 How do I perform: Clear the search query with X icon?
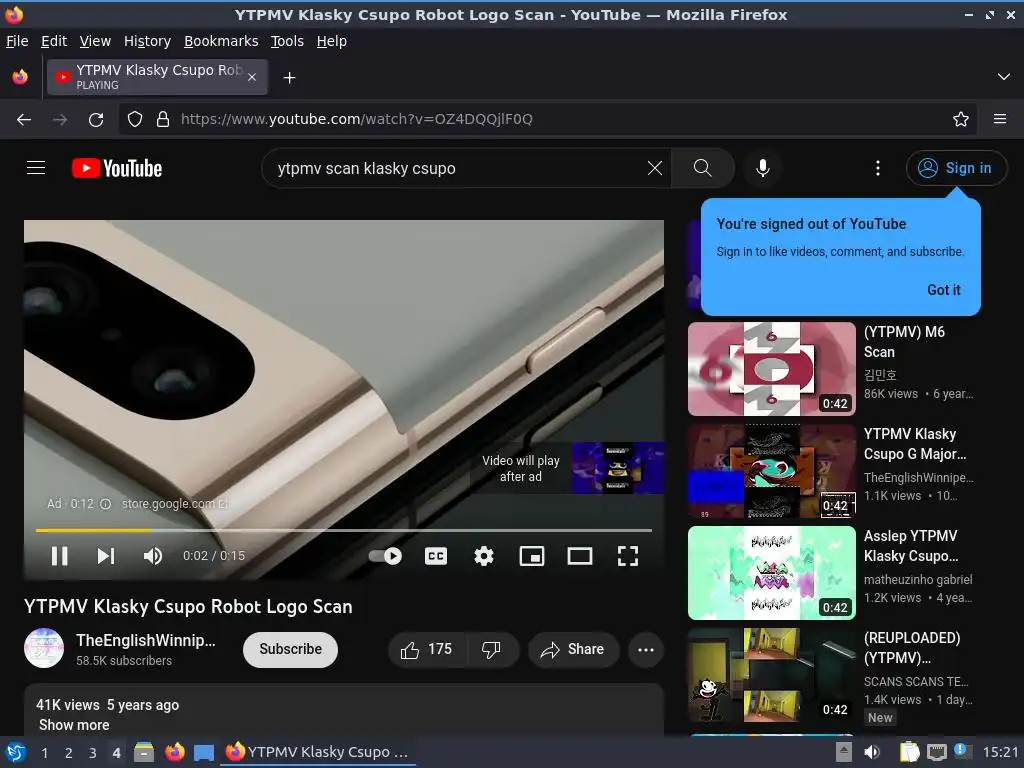pos(654,168)
